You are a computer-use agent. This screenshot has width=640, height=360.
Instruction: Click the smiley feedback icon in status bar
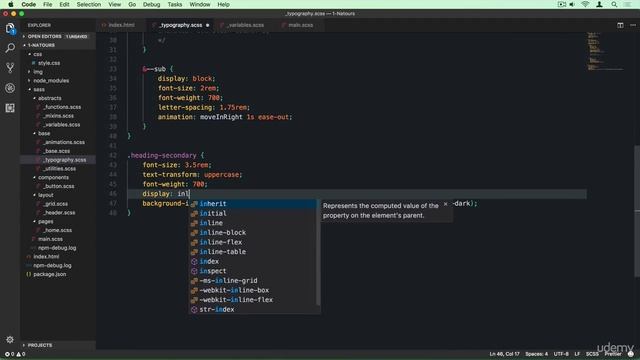(x=631, y=354)
